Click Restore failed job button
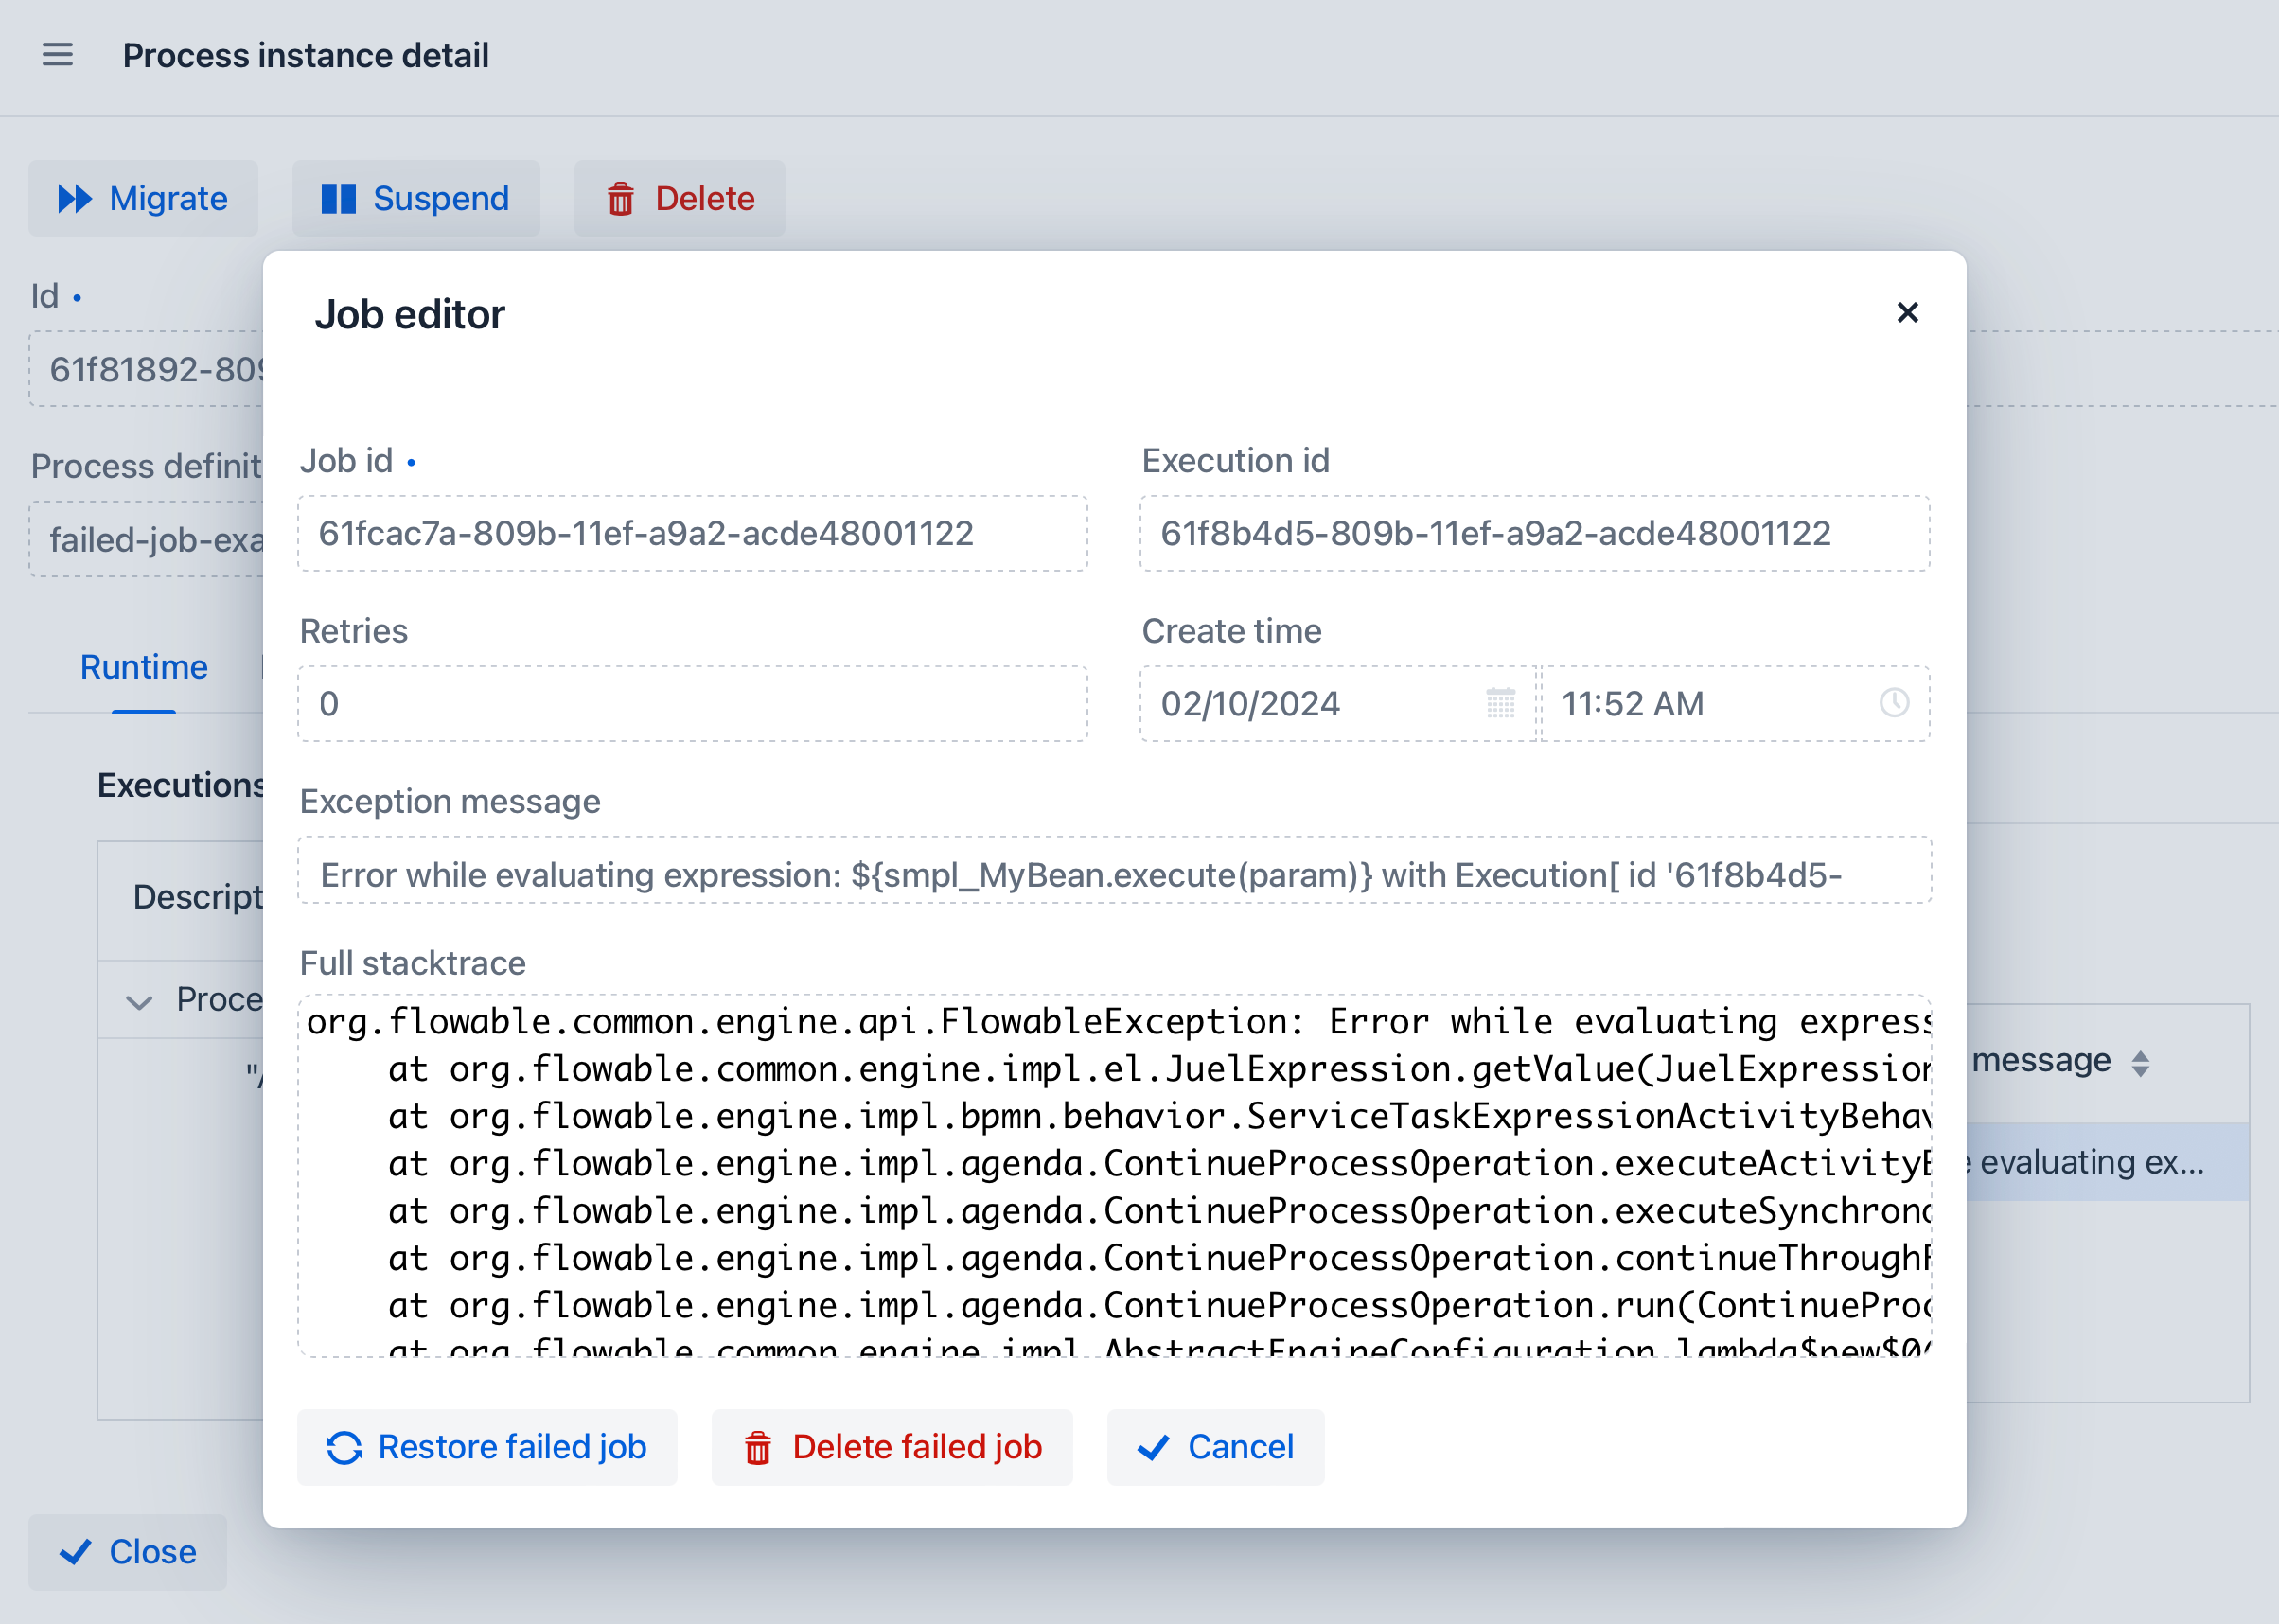This screenshot has height=1624, width=2279. pyautogui.click(x=487, y=1447)
